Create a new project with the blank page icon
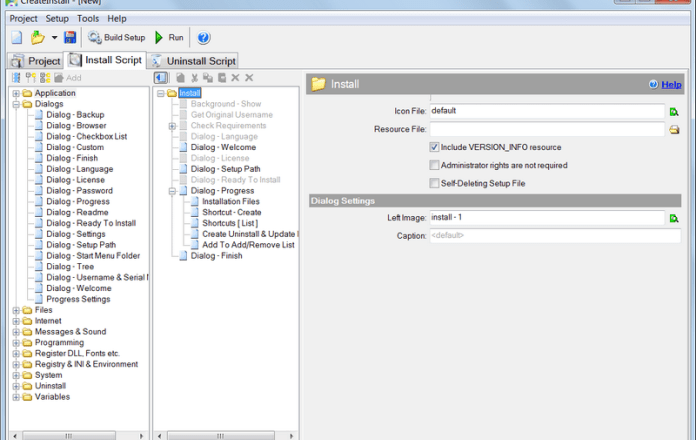Screen dimensions: 696x440 (16, 38)
